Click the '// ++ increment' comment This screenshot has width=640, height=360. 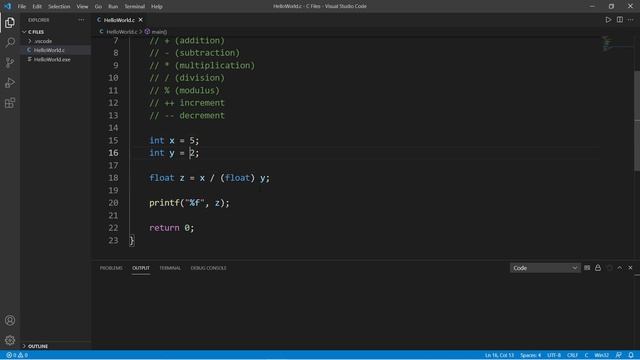pyautogui.click(x=187, y=103)
